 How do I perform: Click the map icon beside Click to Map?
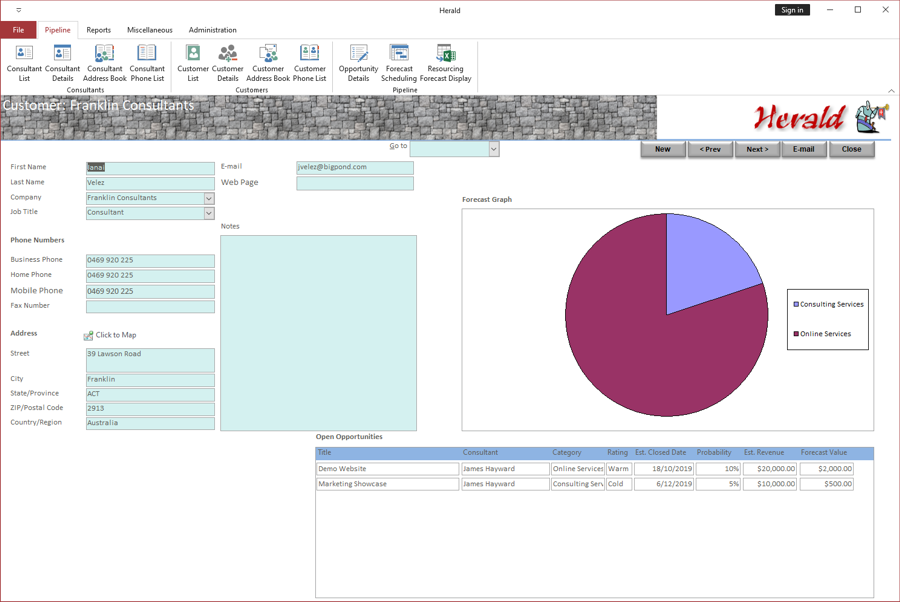[x=88, y=335]
